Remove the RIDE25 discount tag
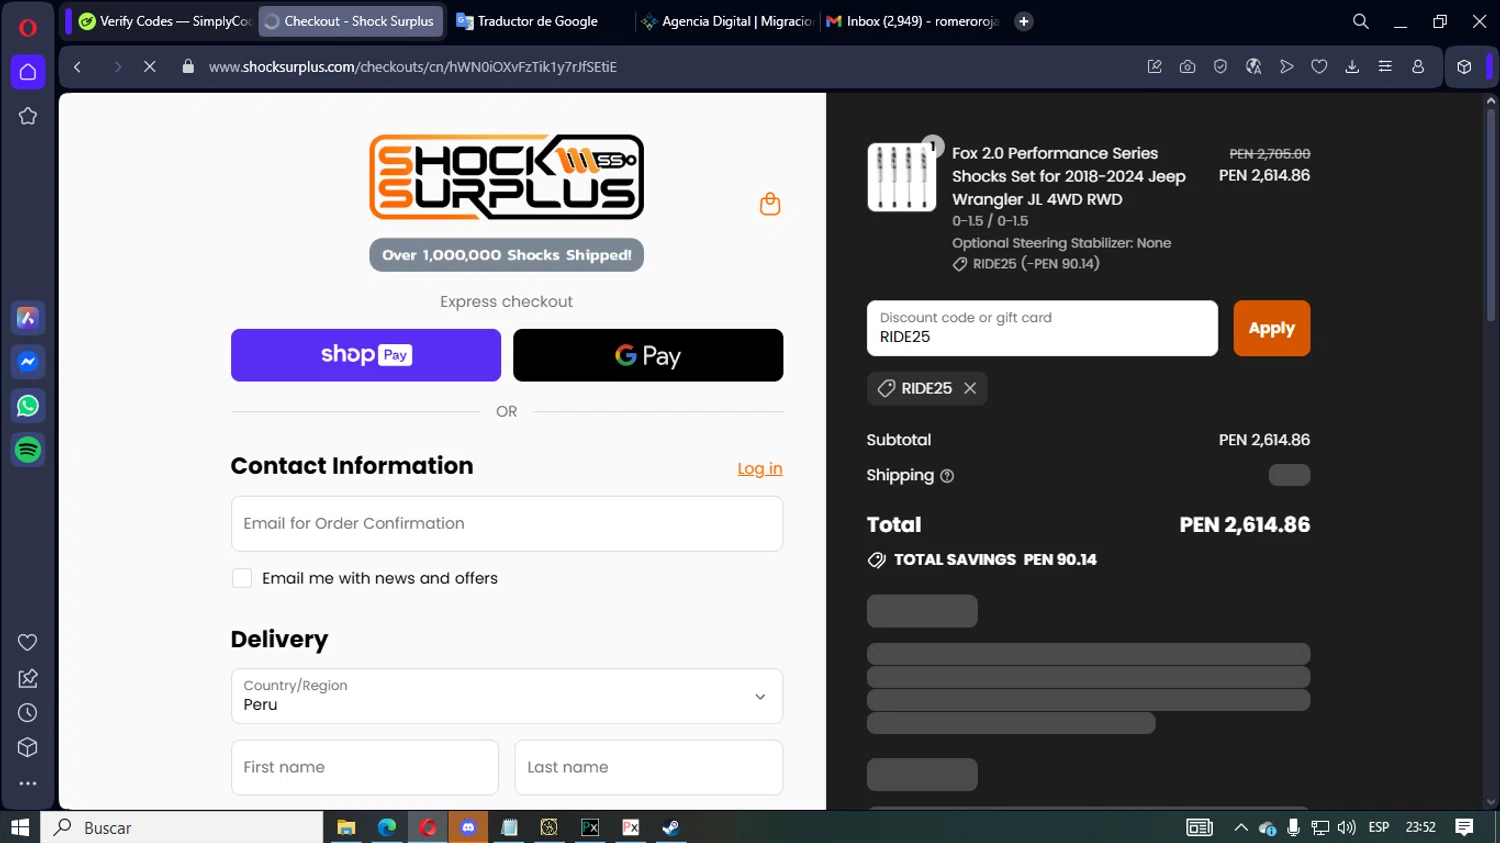 click(970, 388)
